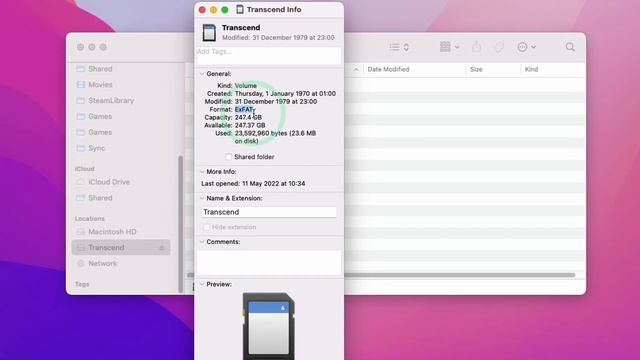640x360 pixels.
Task: Collapse the Comments section
Action: tap(202, 242)
